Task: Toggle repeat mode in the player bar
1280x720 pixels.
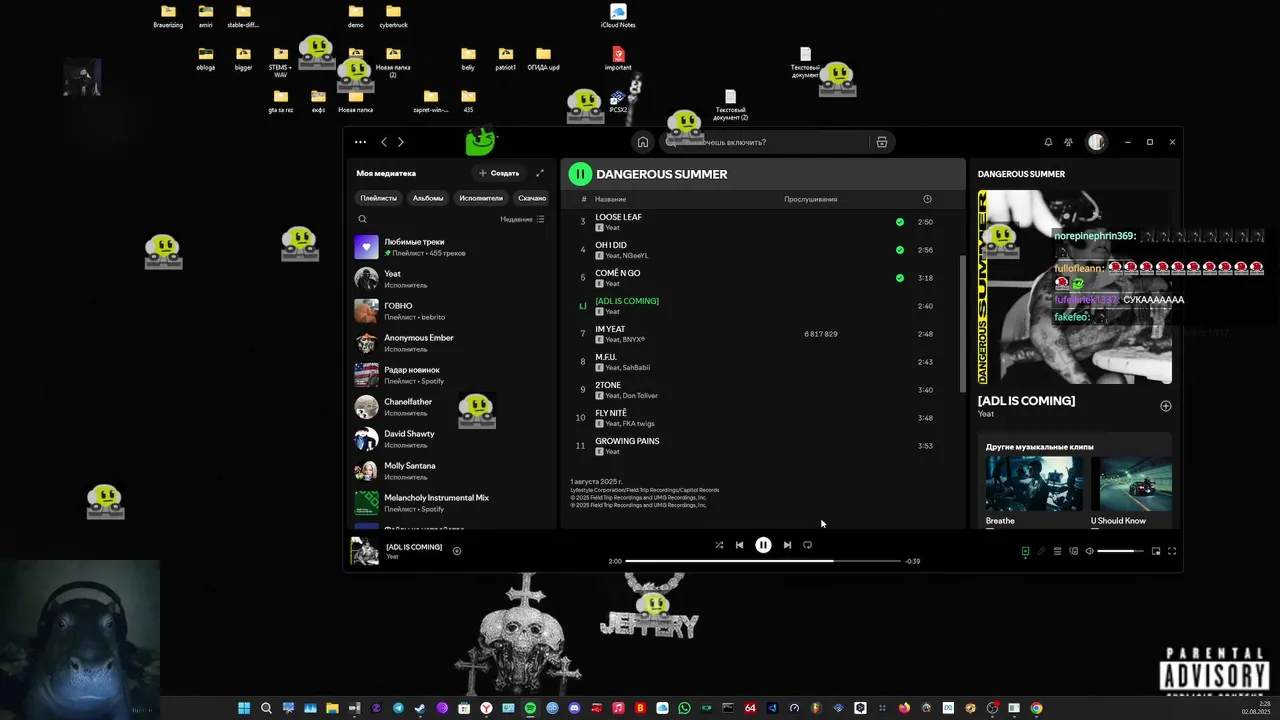Action: 808,545
